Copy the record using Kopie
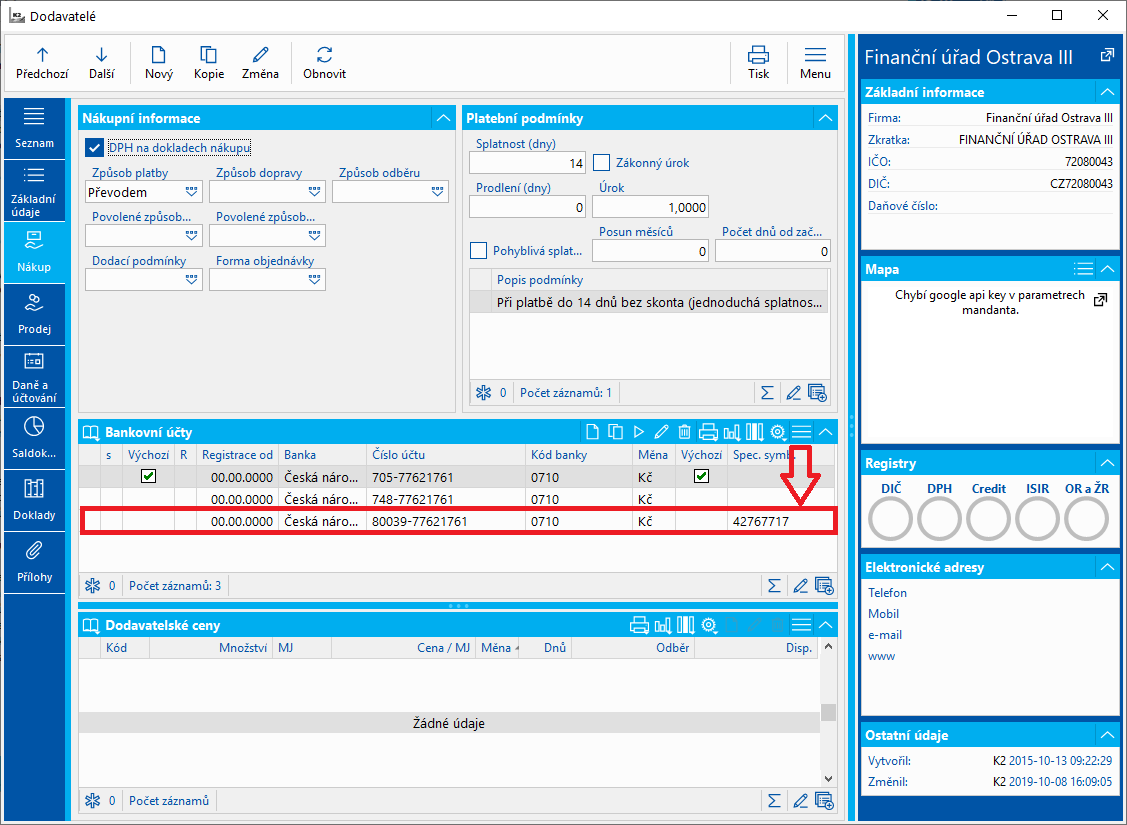 [x=208, y=63]
